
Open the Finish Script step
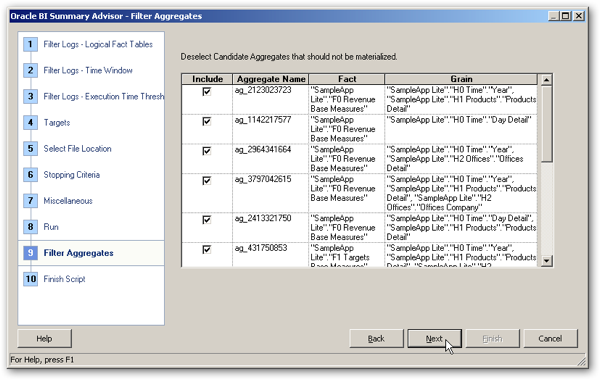tap(64, 279)
